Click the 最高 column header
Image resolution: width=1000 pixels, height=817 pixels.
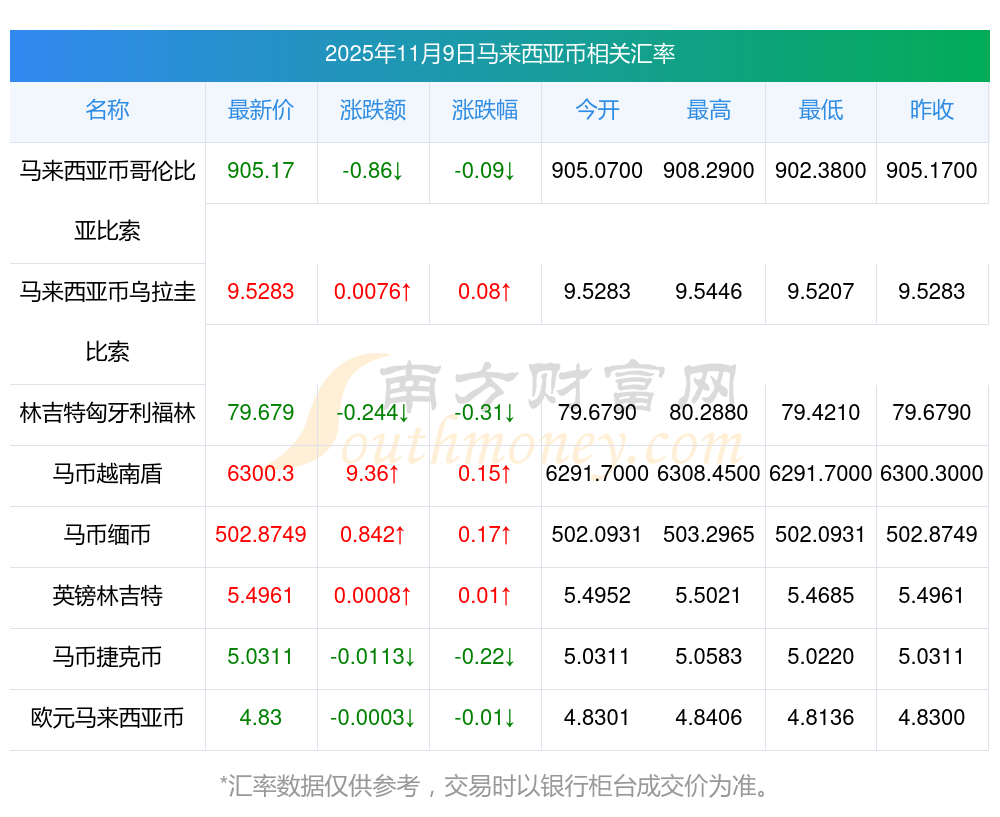[x=709, y=111]
